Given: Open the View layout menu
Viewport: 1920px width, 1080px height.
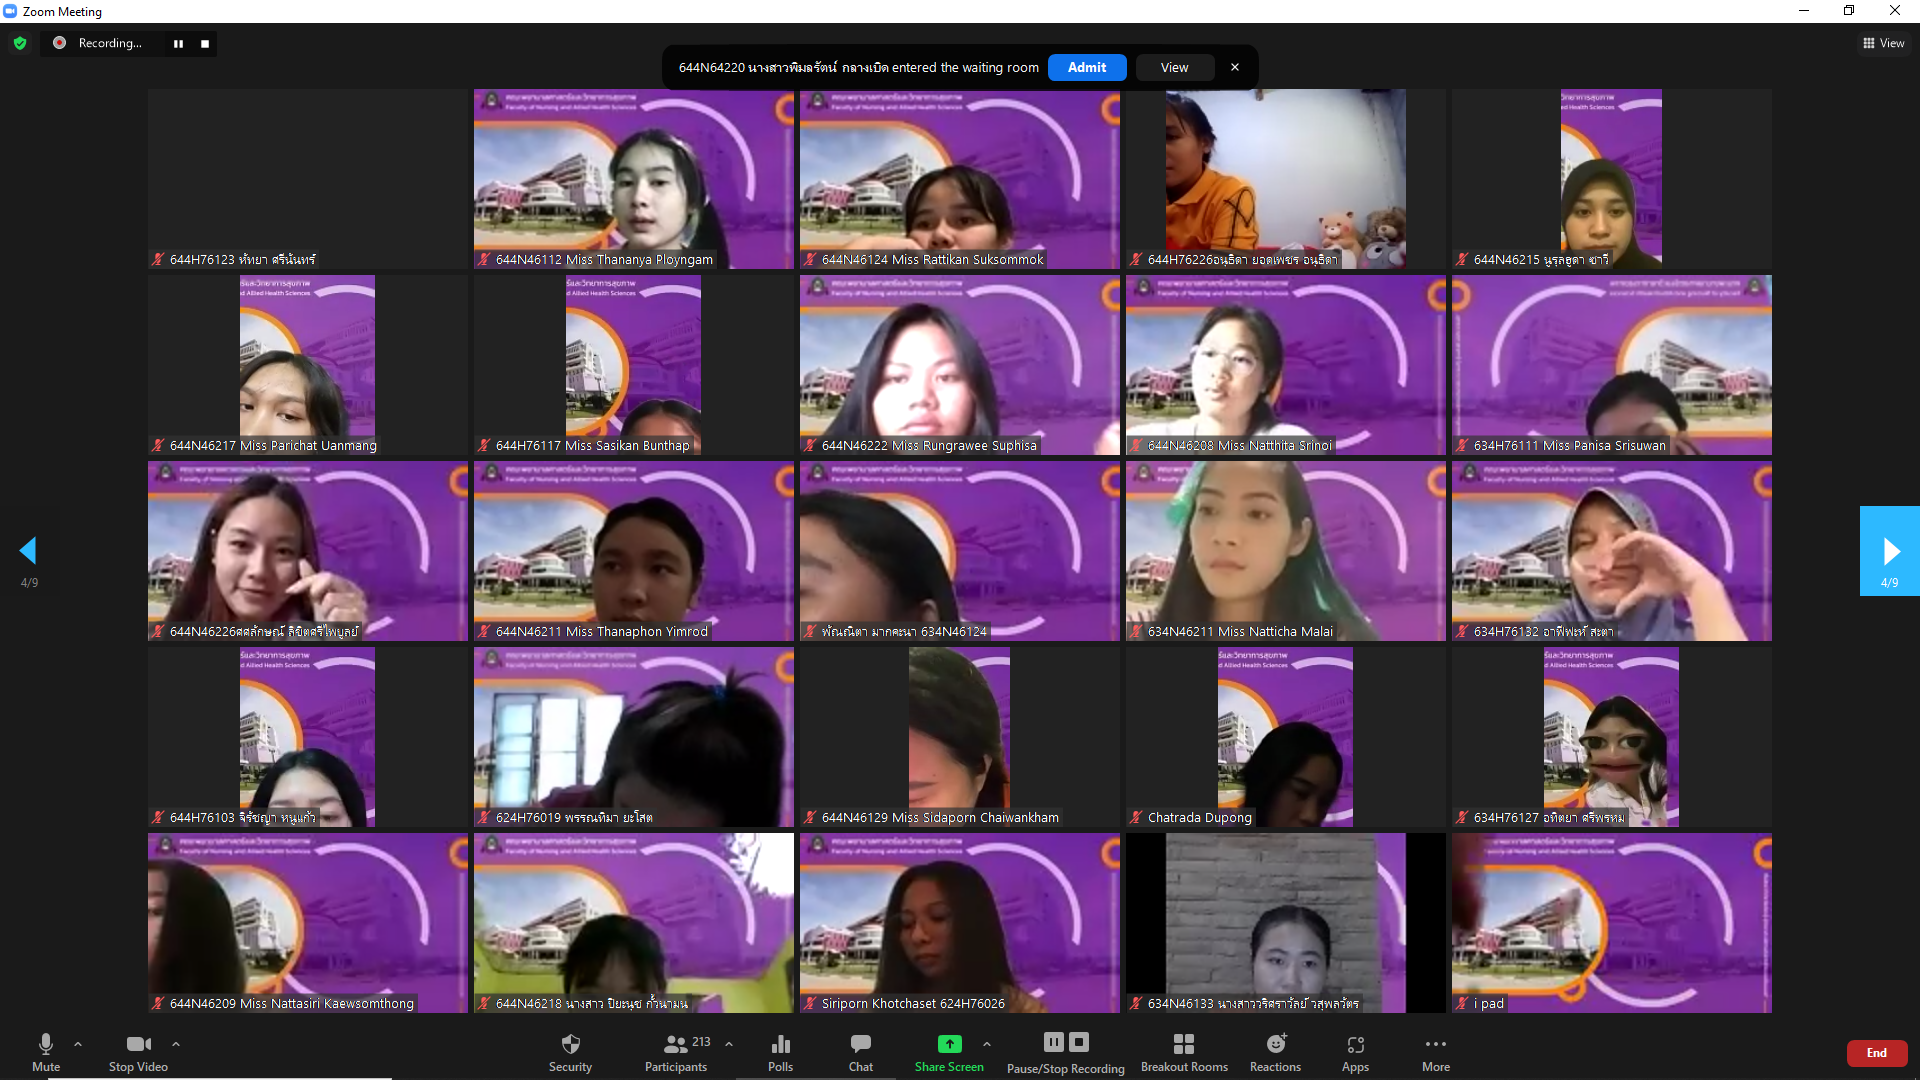Looking at the screenshot, I should [x=1883, y=43].
